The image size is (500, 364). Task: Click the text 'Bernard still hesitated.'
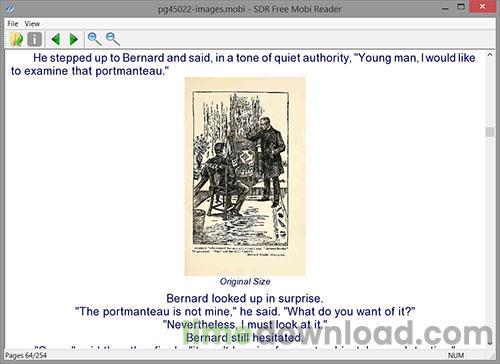(244, 338)
